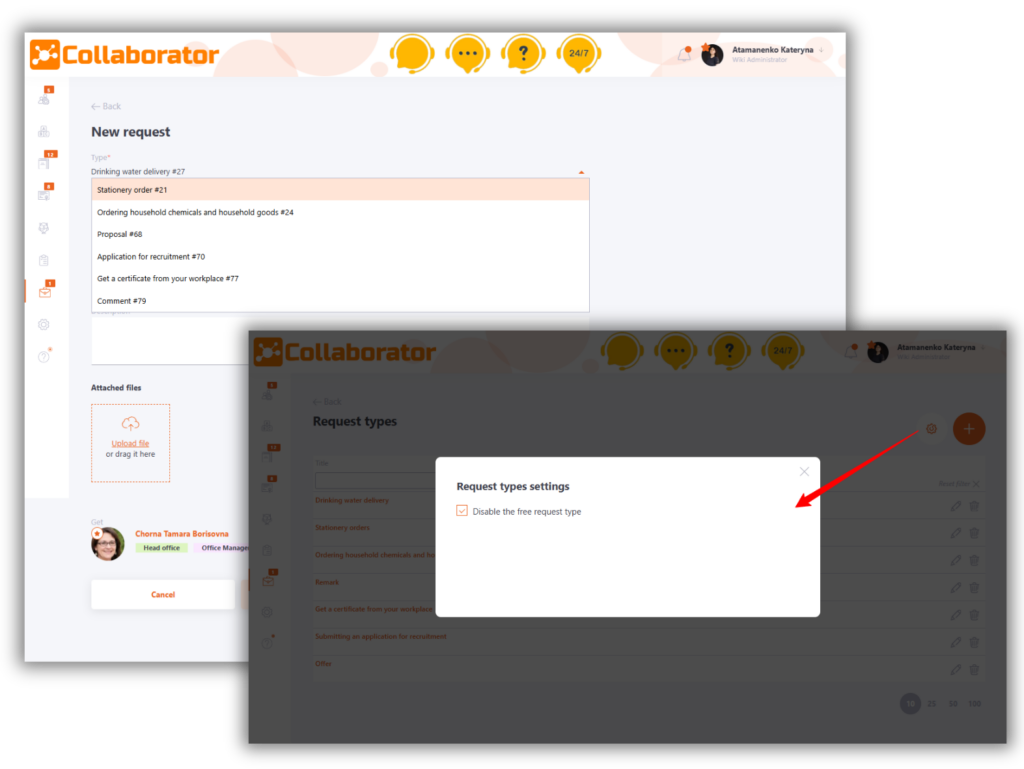Edit the Stationery orders request type
Image resolution: width=1024 pixels, height=769 pixels.
(955, 533)
